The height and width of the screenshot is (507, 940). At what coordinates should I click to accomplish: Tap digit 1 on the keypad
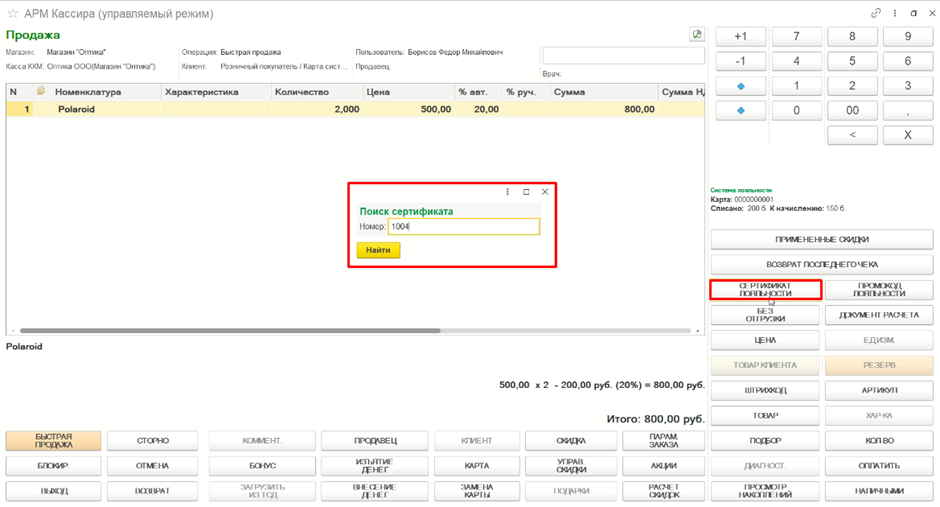(x=797, y=86)
